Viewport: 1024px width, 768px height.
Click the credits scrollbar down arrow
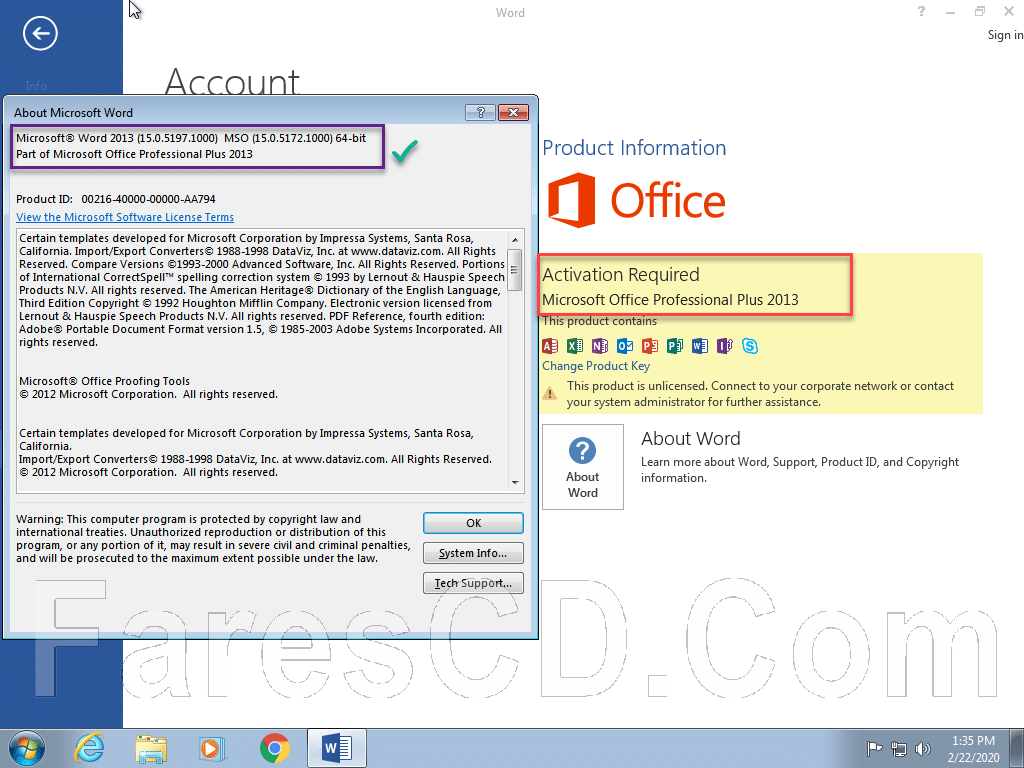coord(515,483)
